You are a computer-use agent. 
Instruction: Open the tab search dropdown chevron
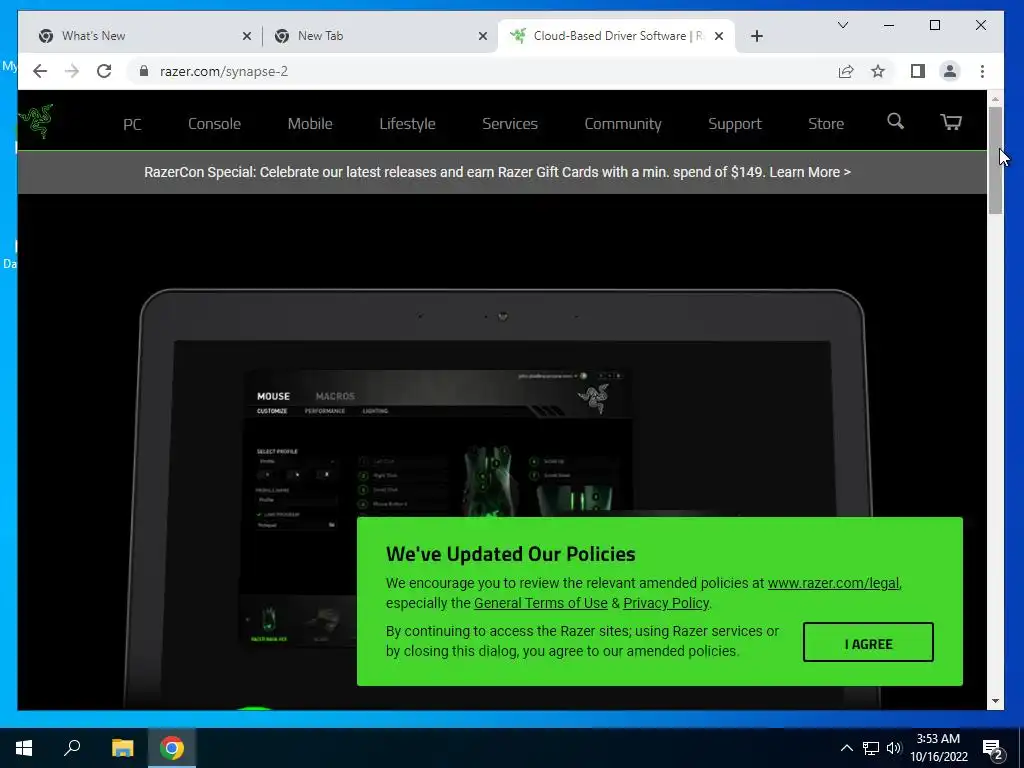[843, 25]
